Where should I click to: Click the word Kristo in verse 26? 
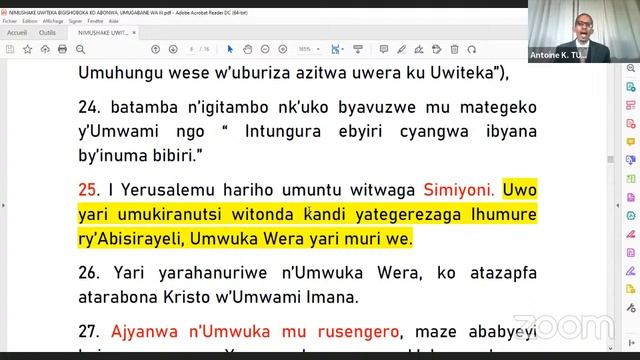(x=187, y=297)
